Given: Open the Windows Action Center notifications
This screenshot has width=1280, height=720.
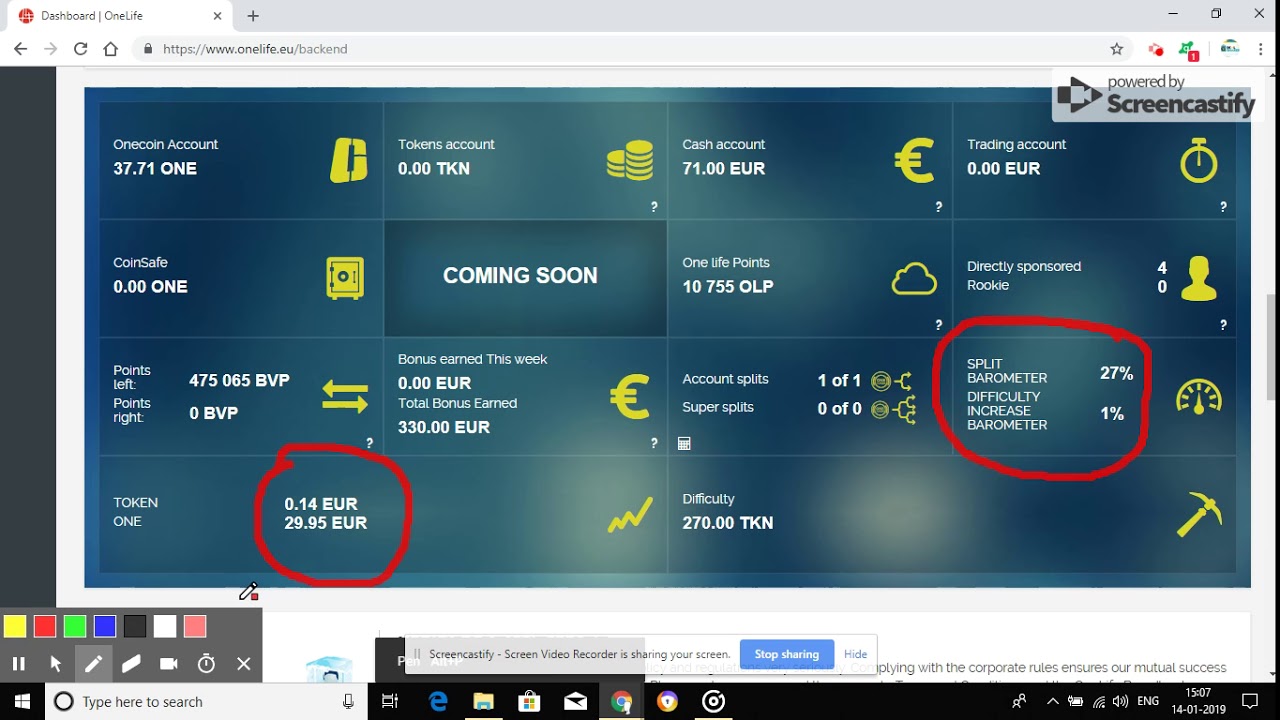Looking at the screenshot, I should [1250, 702].
